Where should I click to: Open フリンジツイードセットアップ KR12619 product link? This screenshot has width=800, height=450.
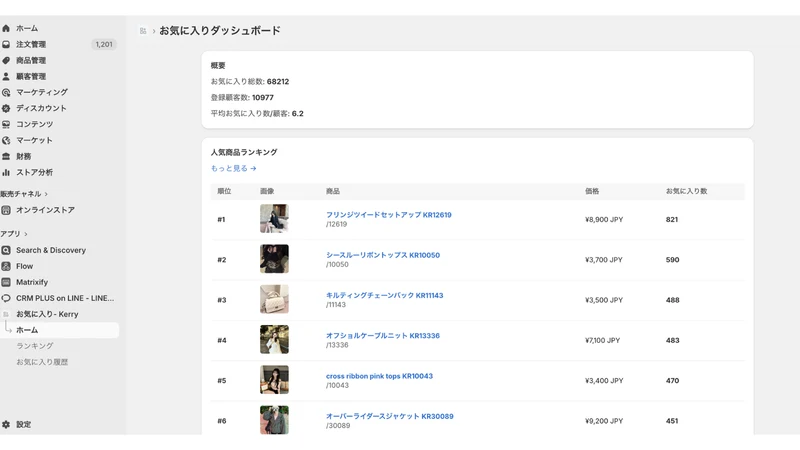pos(389,215)
